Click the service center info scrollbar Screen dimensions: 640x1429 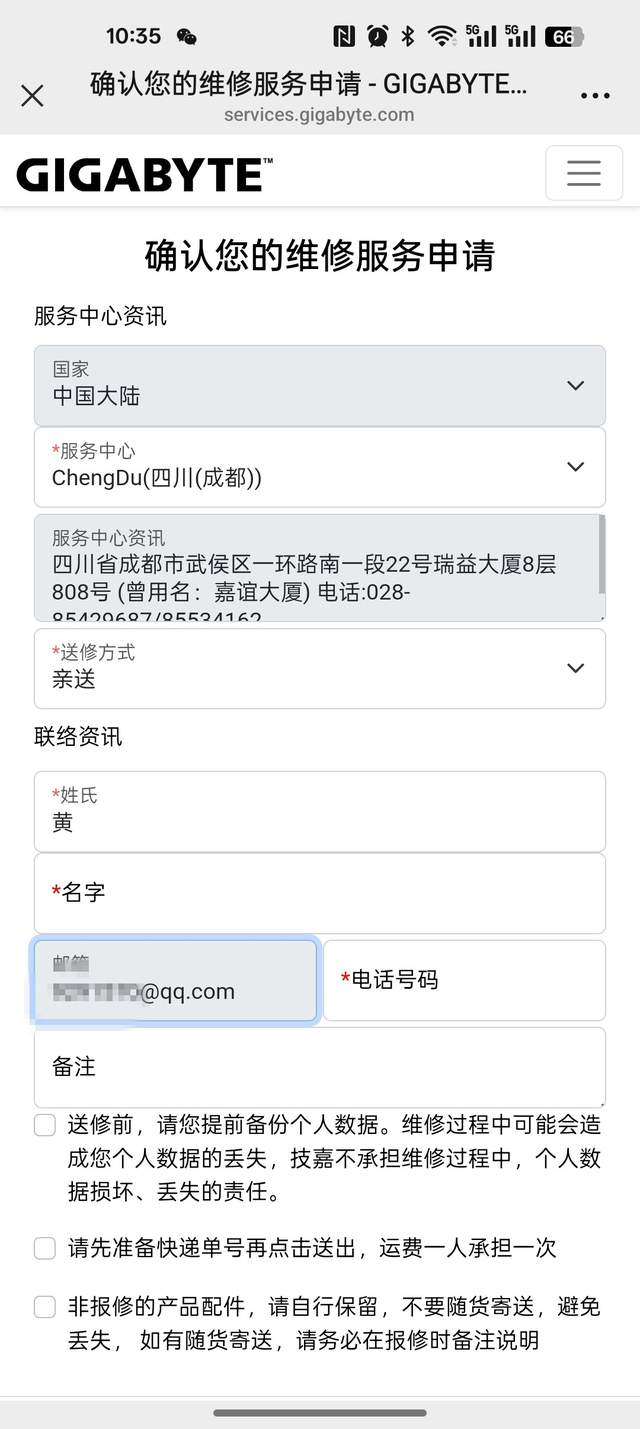(601, 553)
